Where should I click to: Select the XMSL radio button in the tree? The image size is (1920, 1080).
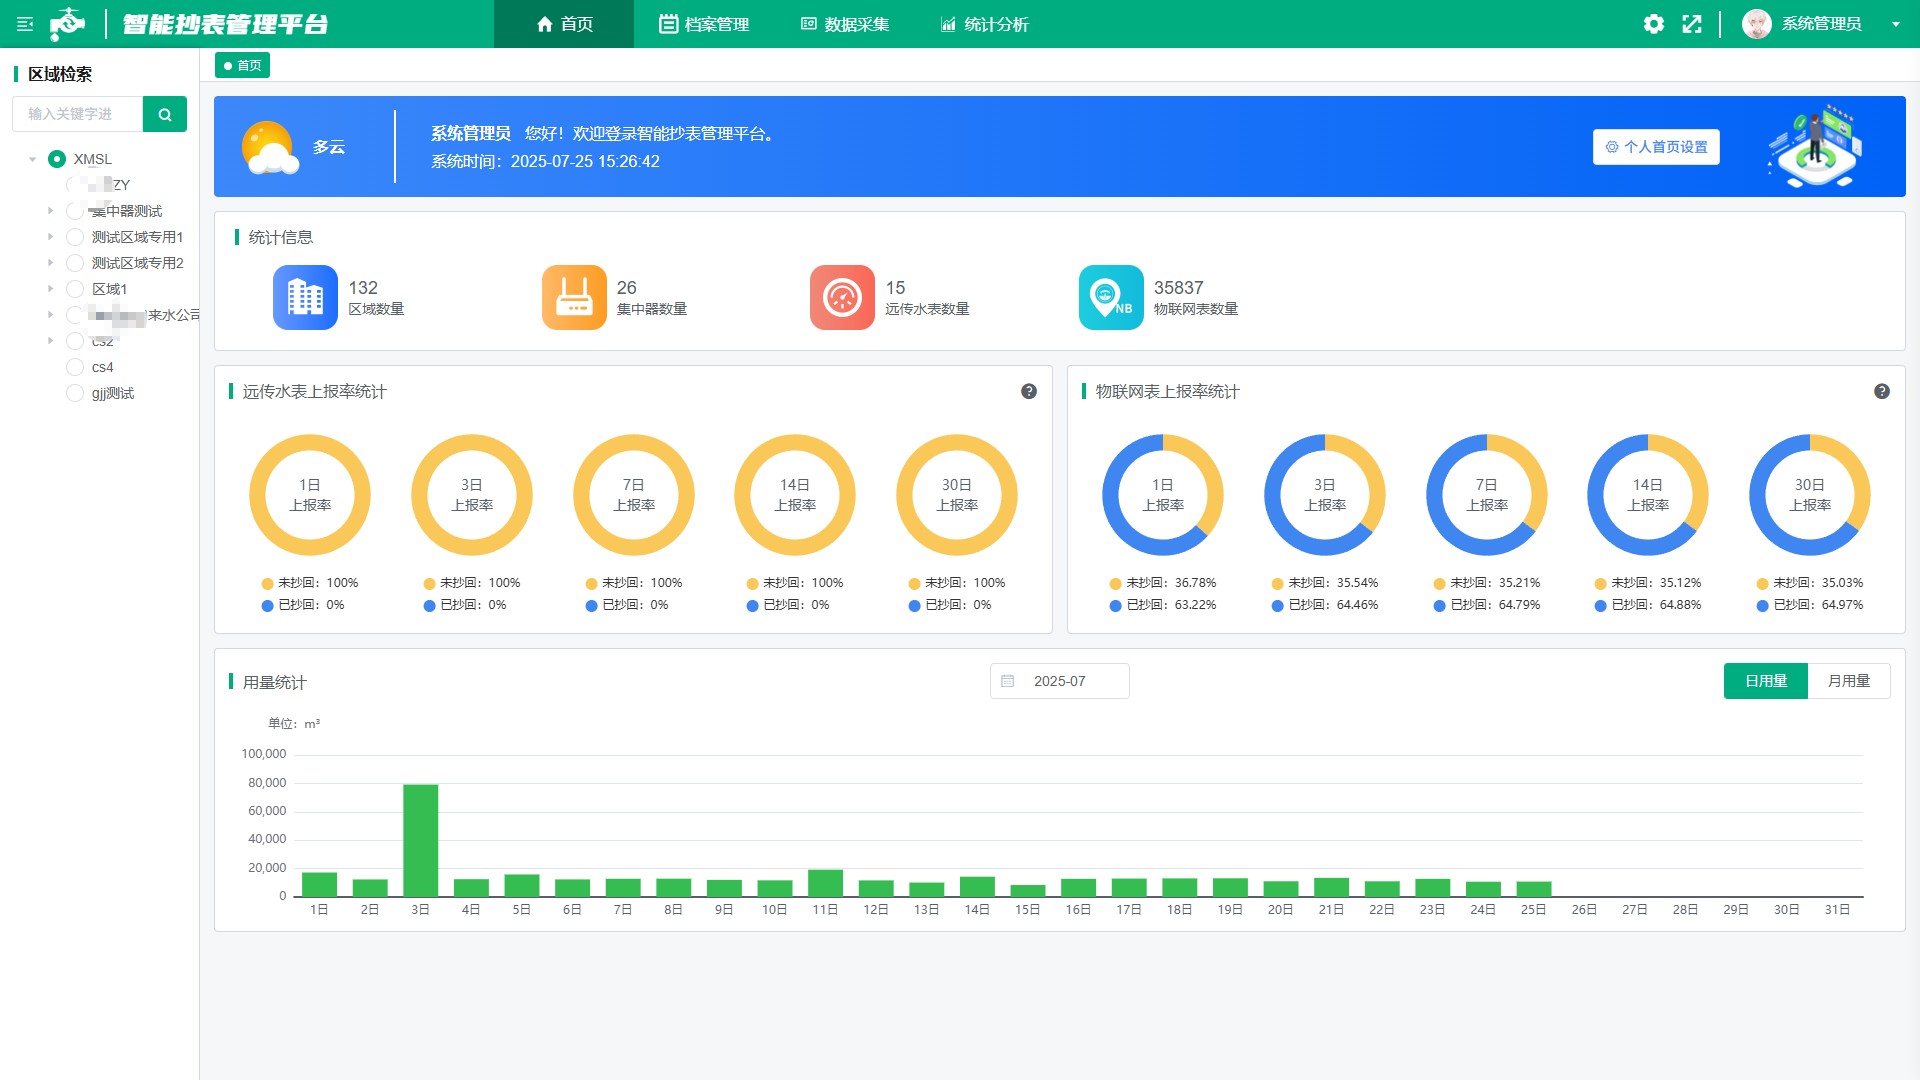[57, 159]
